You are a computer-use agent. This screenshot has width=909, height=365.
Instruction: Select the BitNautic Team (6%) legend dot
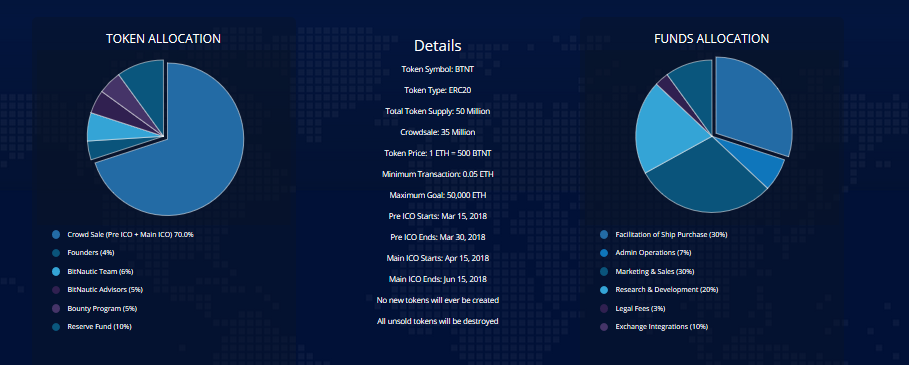(56, 271)
